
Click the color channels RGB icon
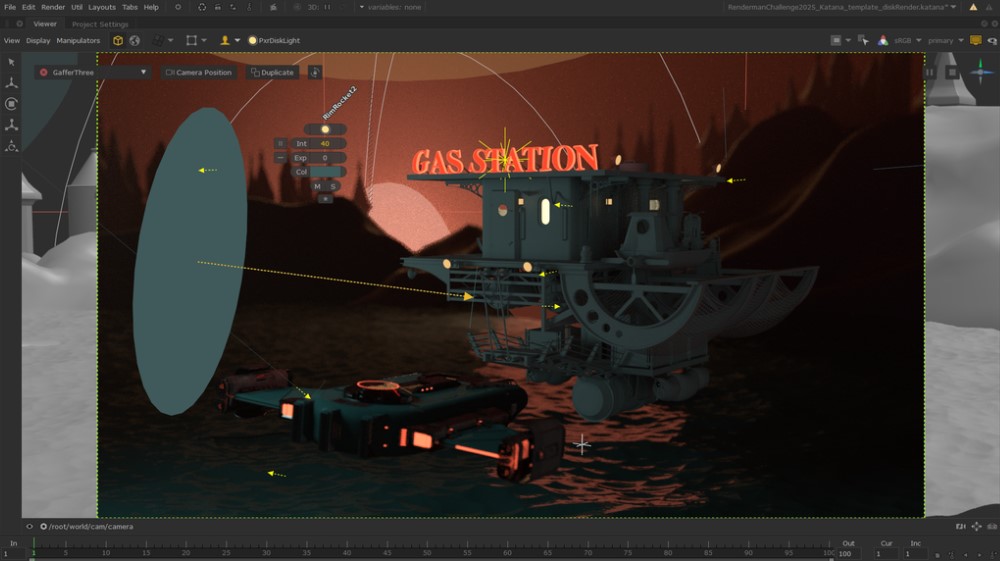(883, 41)
